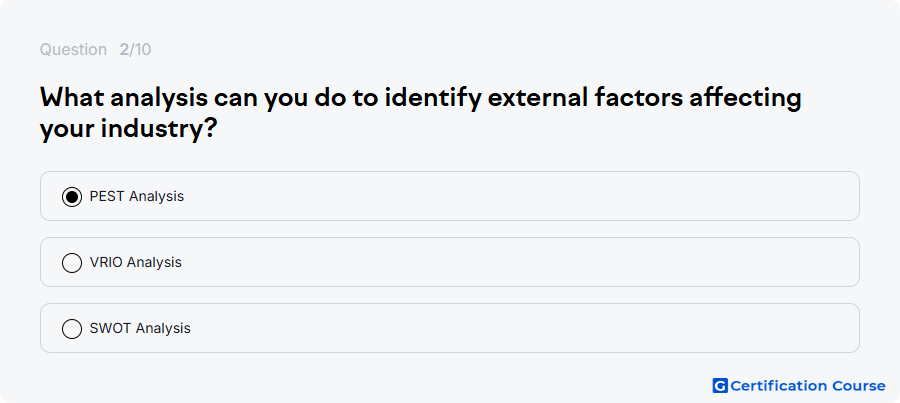Screen dimensions: 900x403
Task: Deselect PEST by choosing VRIO option
Action: click(72, 263)
